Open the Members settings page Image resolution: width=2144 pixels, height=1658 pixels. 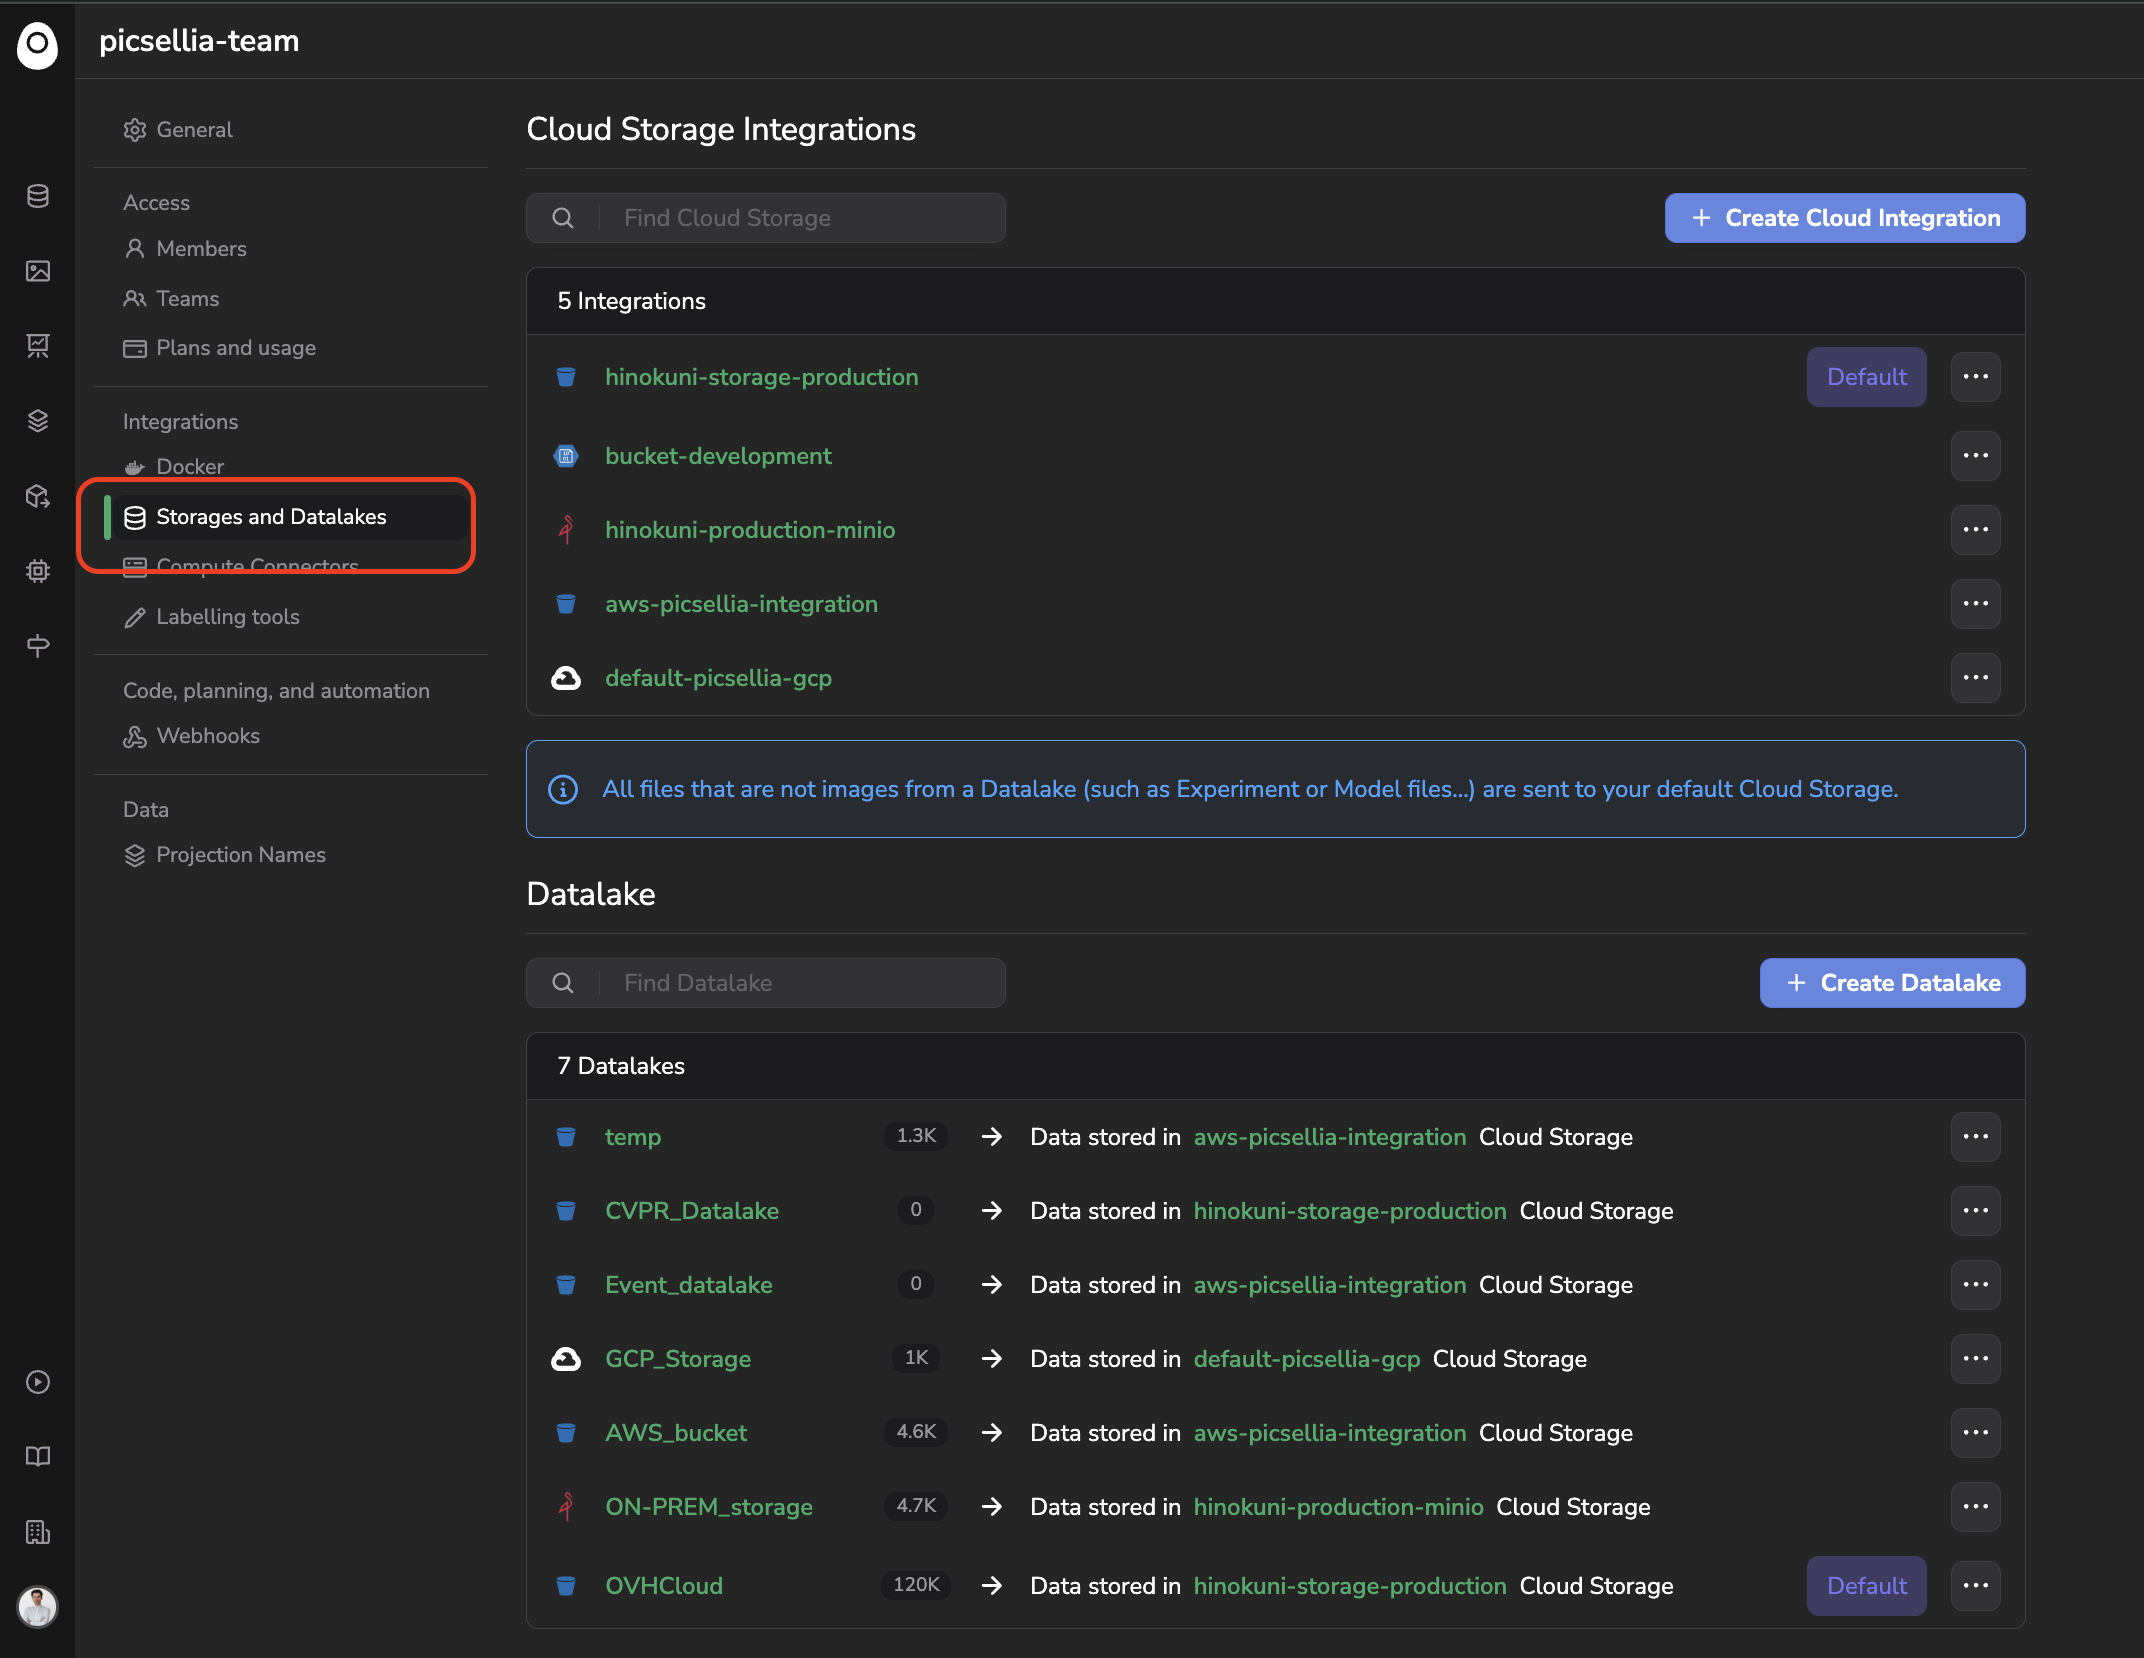coord(185,249)
